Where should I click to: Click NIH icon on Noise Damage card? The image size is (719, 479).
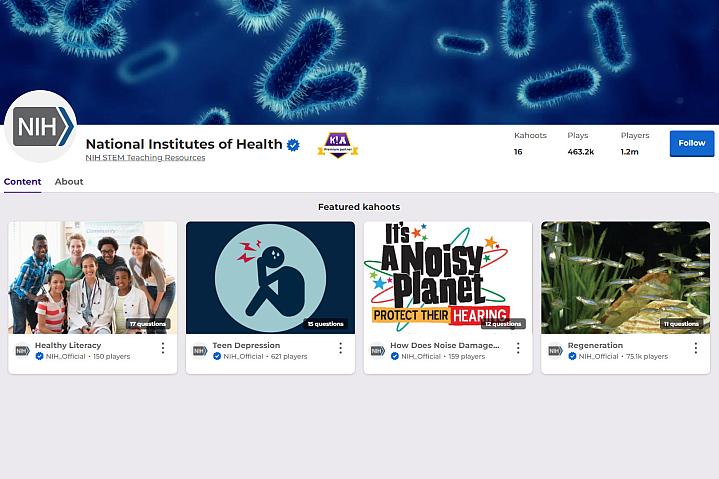[x=377, y=350]
